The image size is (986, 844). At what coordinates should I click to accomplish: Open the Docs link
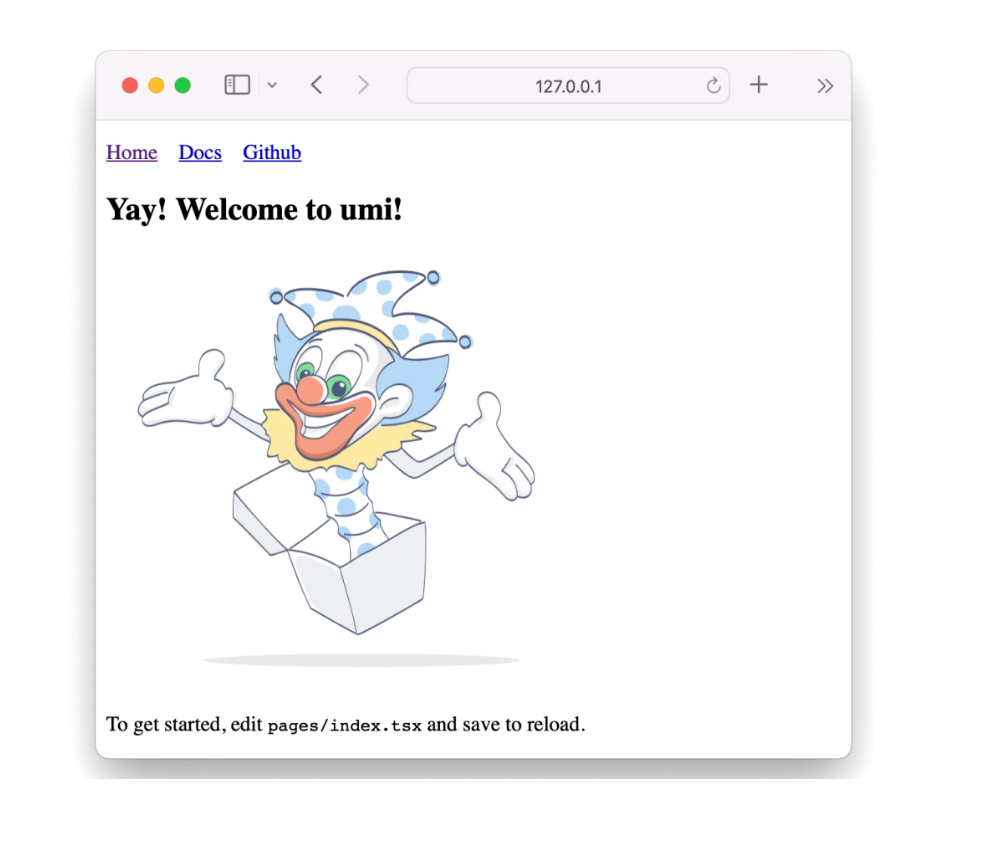point(200,152)
